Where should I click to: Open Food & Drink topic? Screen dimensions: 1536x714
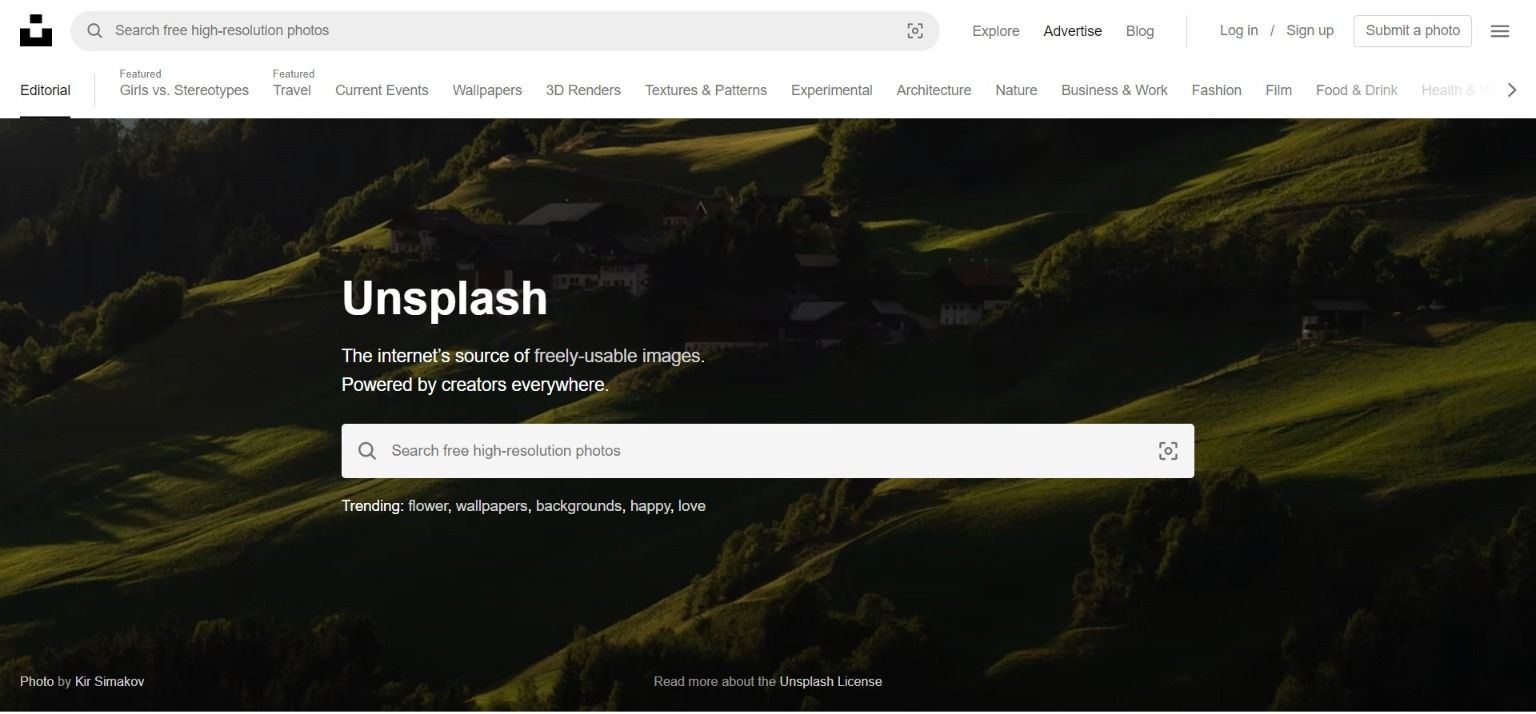coord(1357,90)
